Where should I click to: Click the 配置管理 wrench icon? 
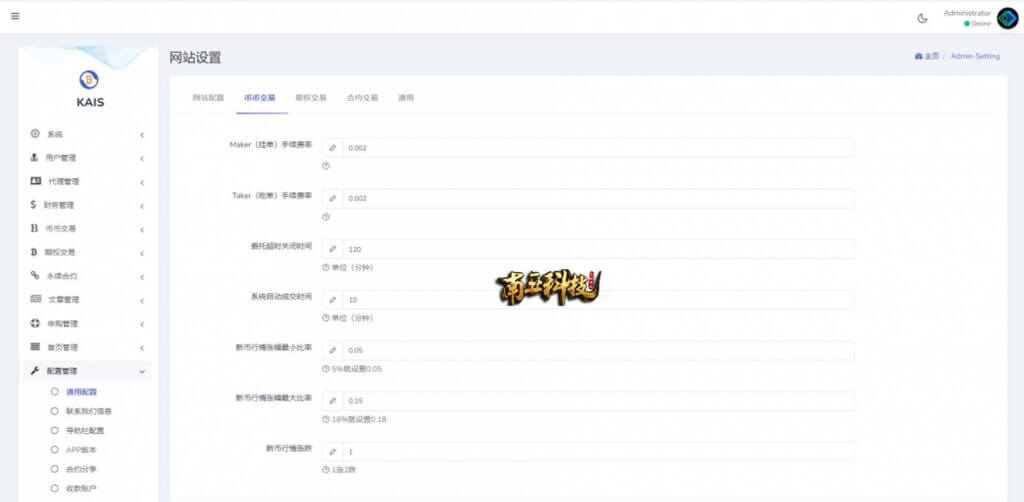click(x=35, y=370)
